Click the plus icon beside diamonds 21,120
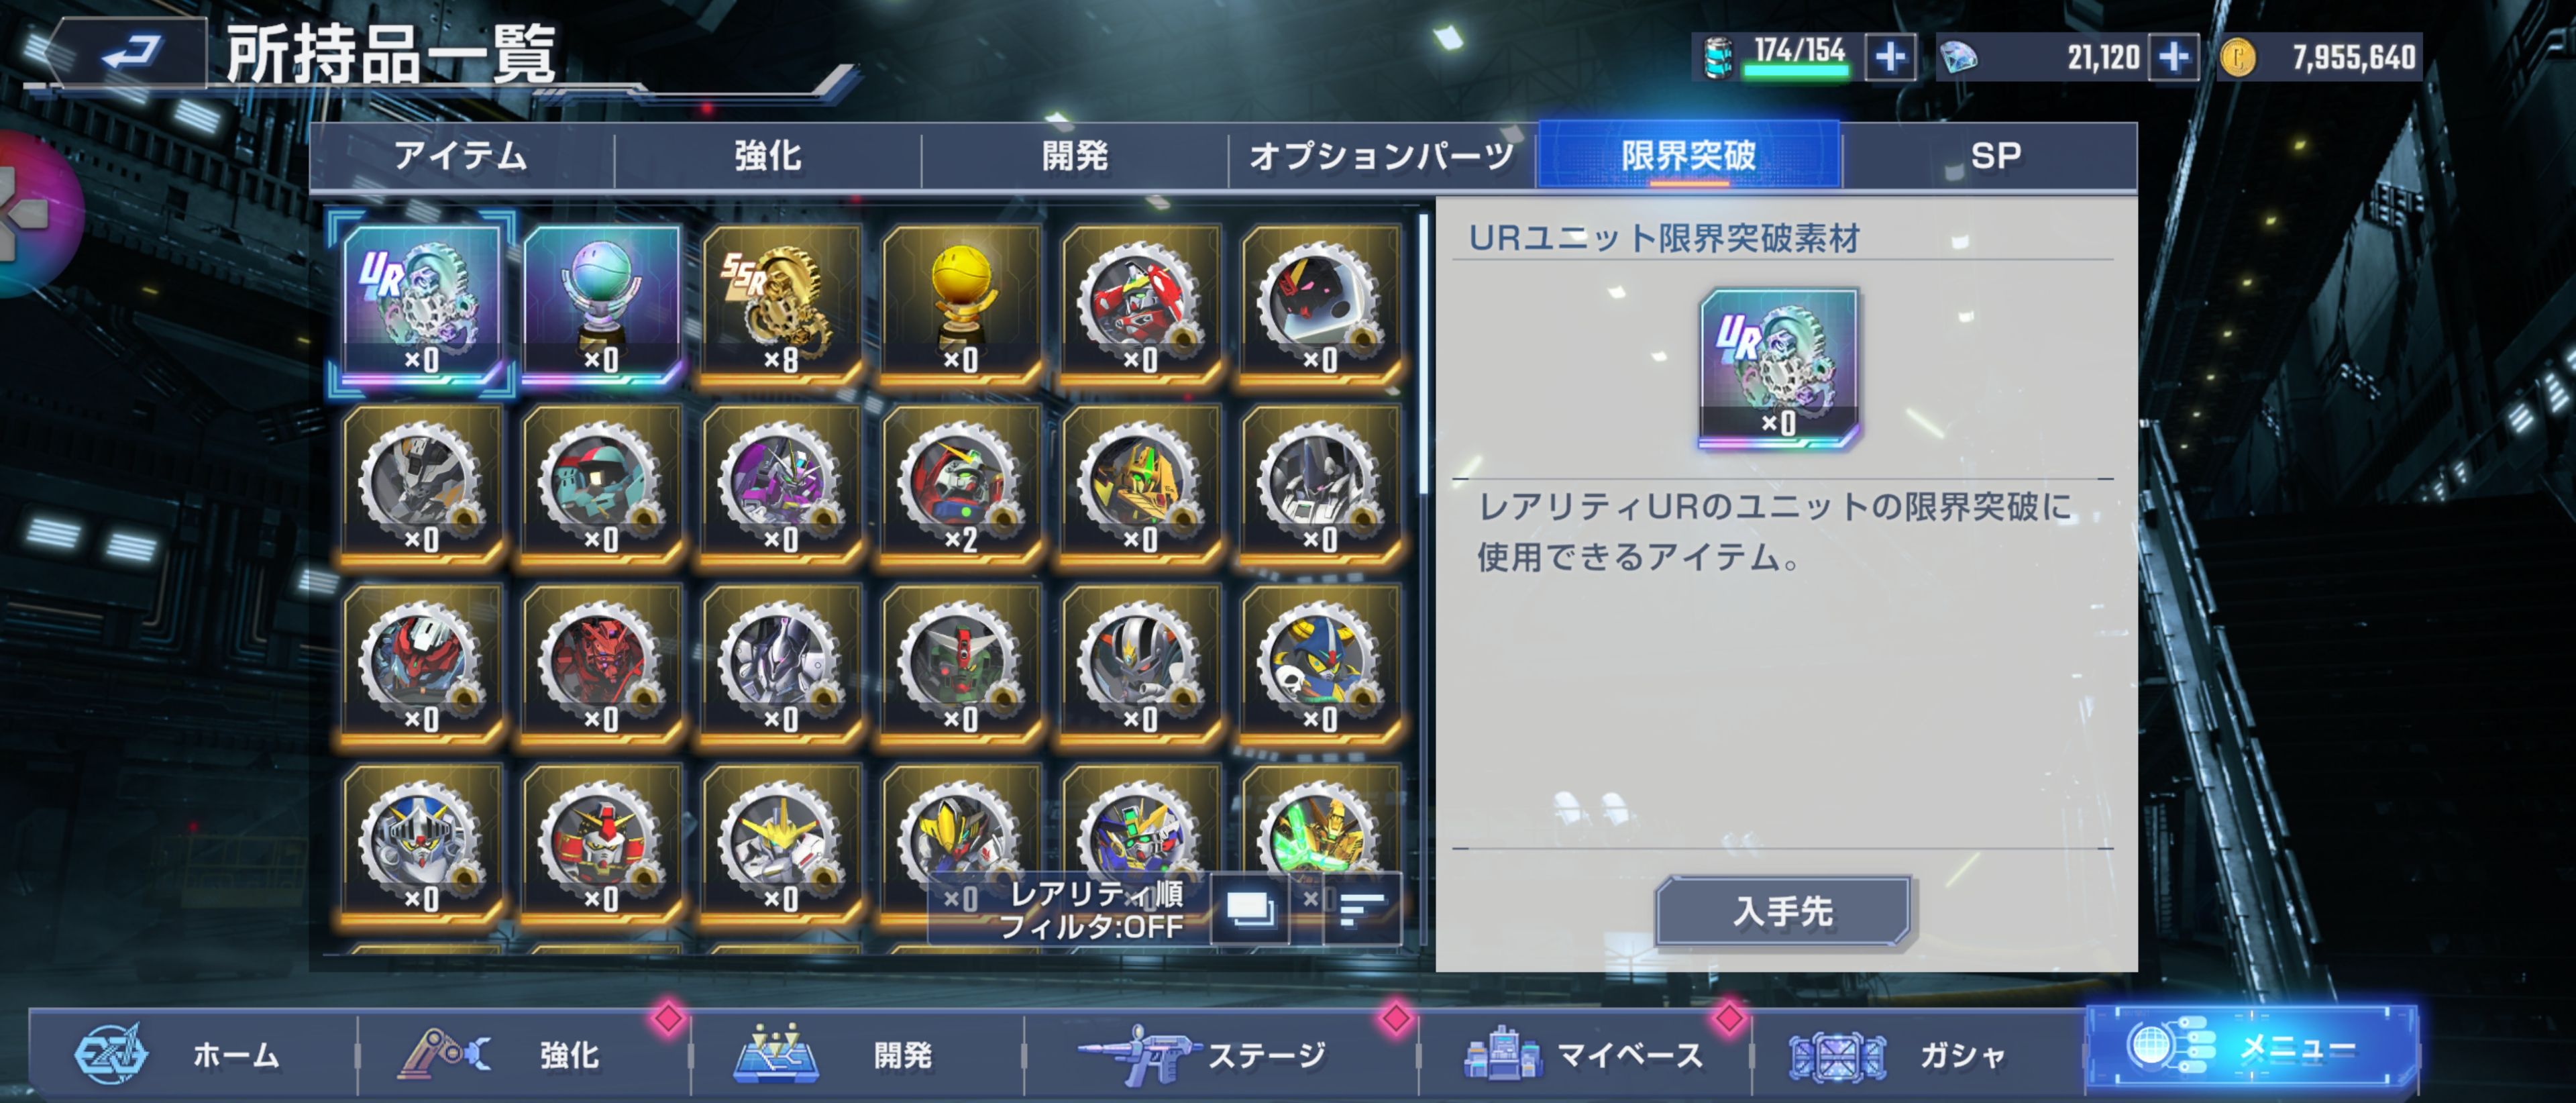The image size is (2576, 1103). (2173, 57)
